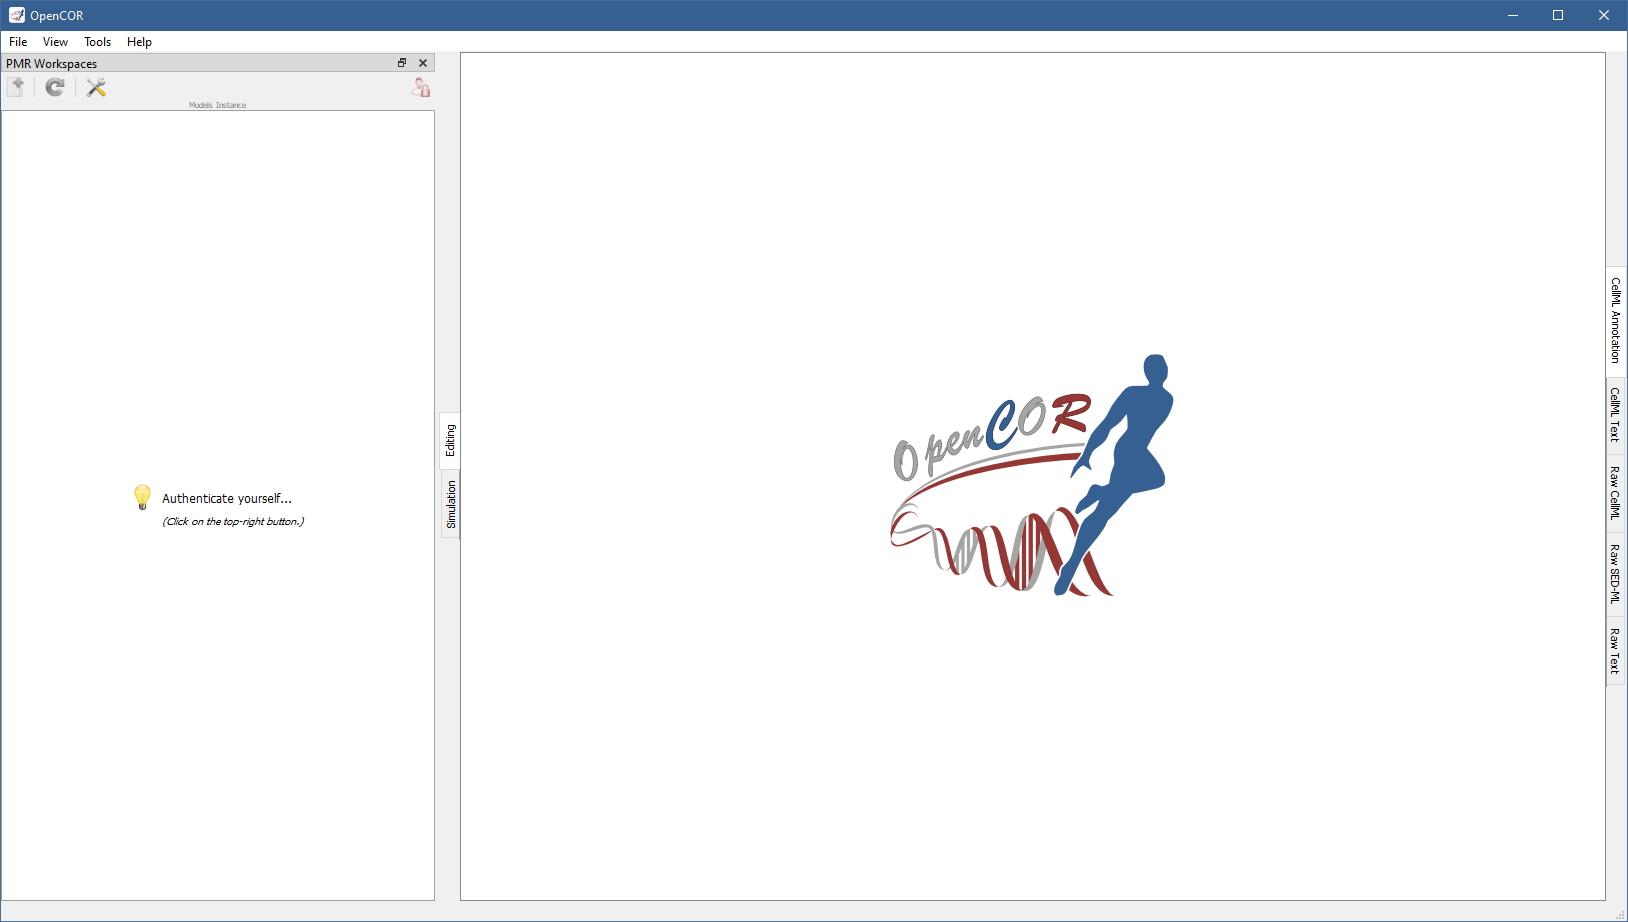Open the Tools menu
Viewport: 1628px width, 922px height.
[97, 42]
